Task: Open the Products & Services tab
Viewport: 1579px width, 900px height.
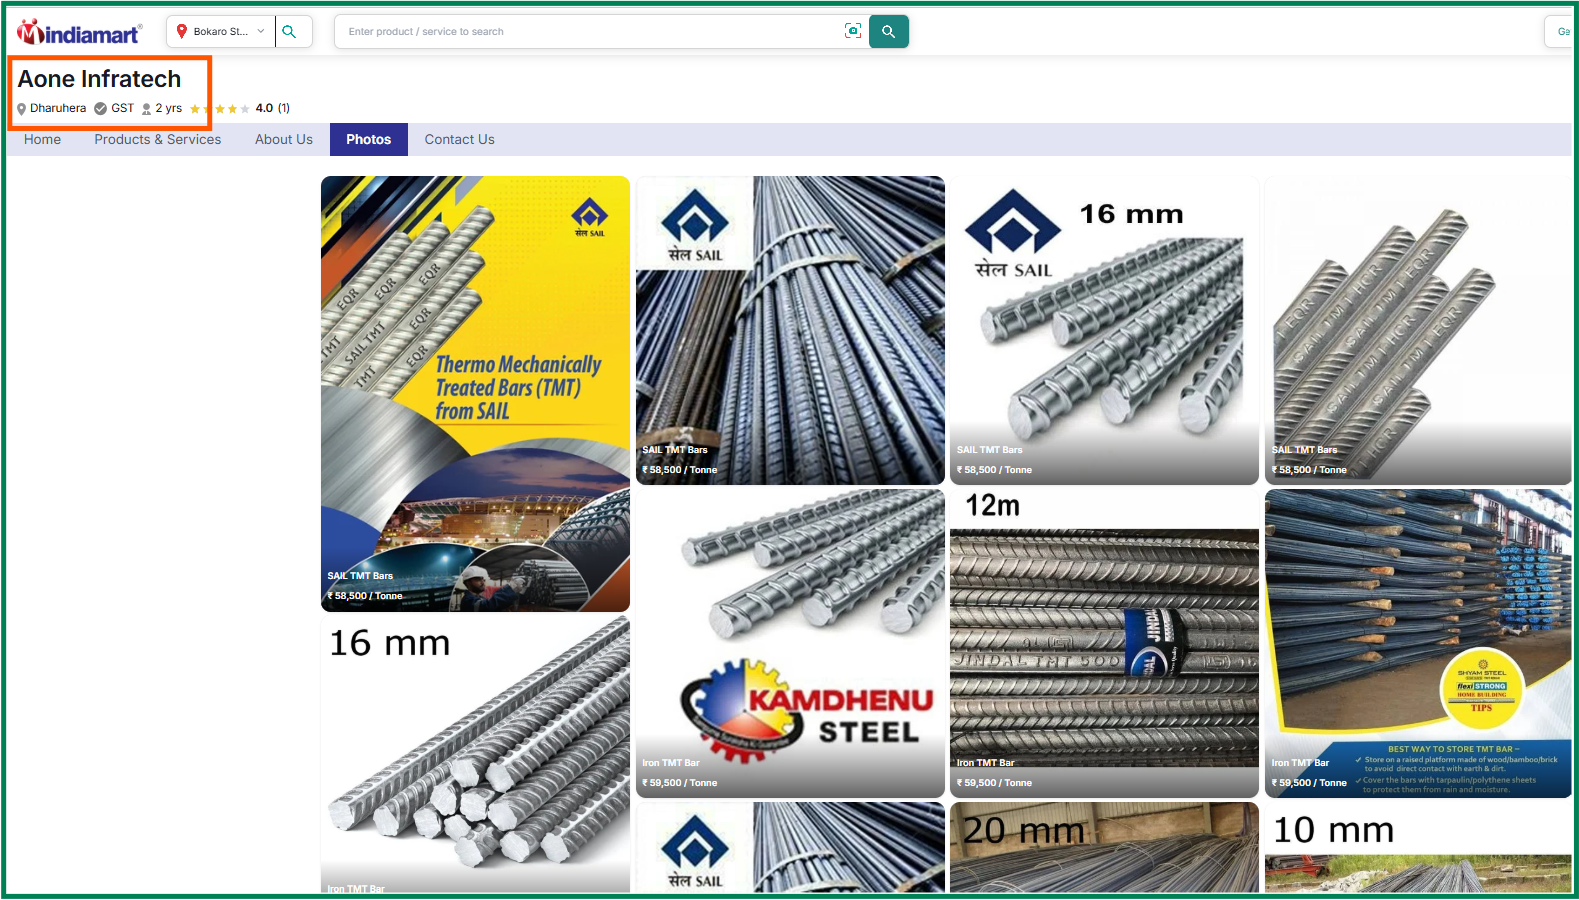Action: 158,139
